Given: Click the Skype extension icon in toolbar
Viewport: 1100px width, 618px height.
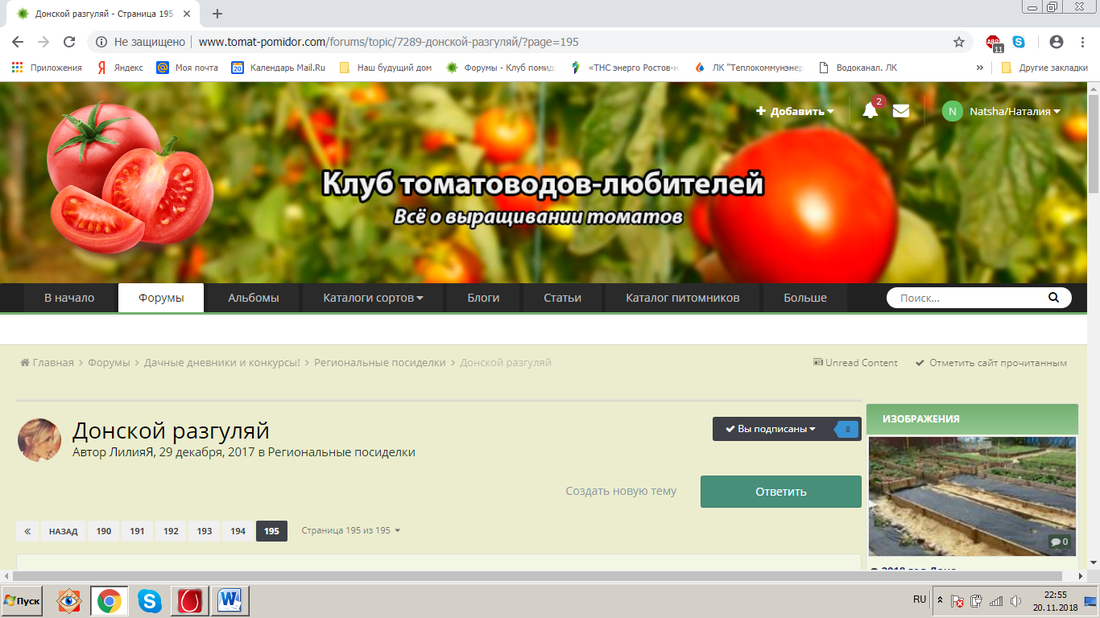Looking at the screenshot, I should (x=1019, y=42).
